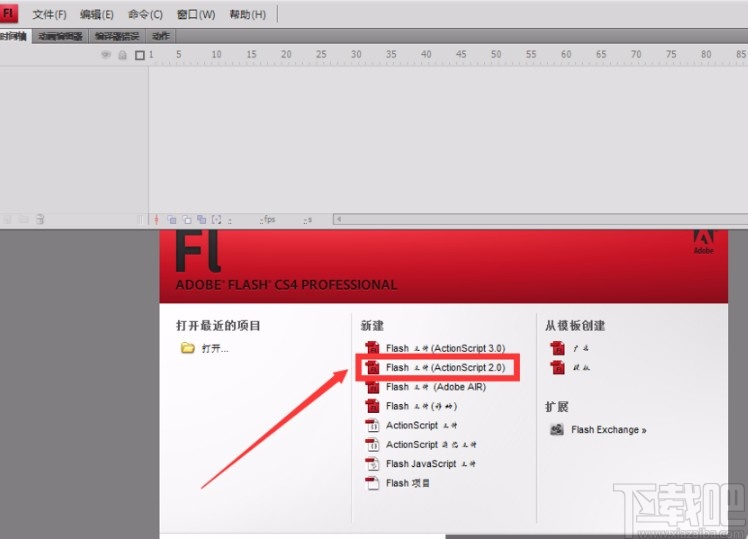748x539 pixels.
Task: Create Flash JavaScript file link
Action: point(430,464)
